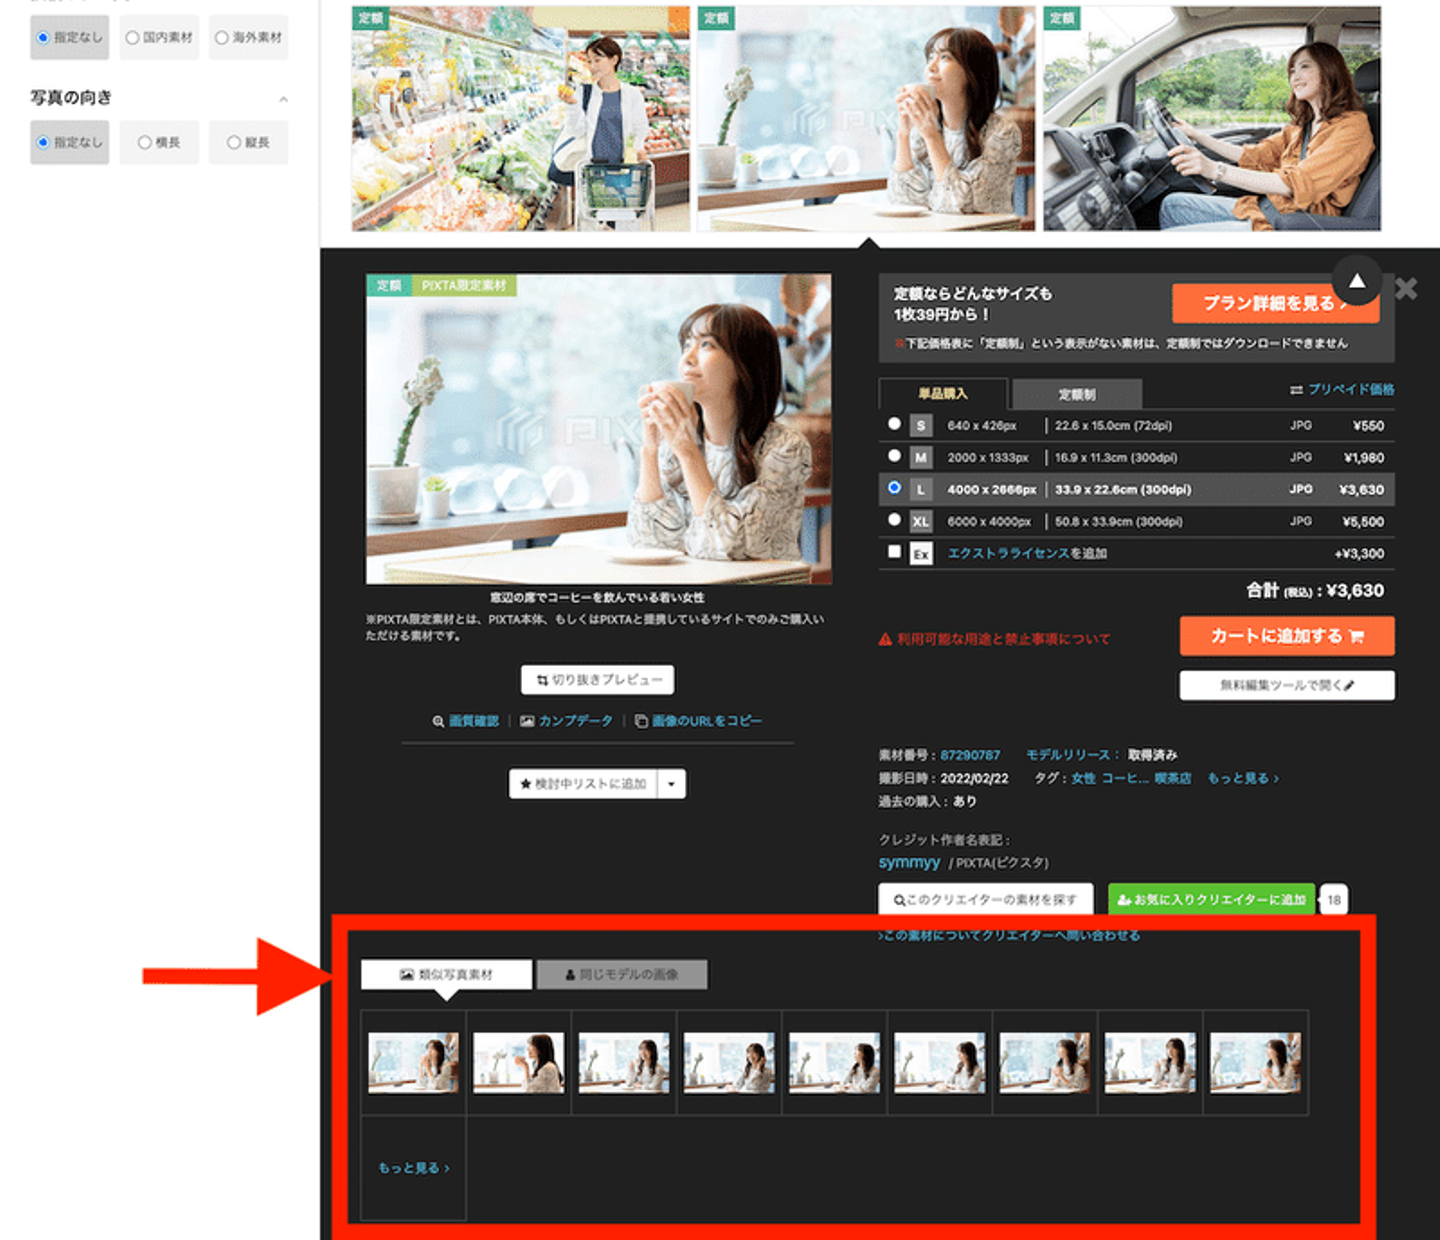The width and height of the screenshot is (1440, 1240).
Task: Click もっと見る next to the tags
Action: (1243, 778)
